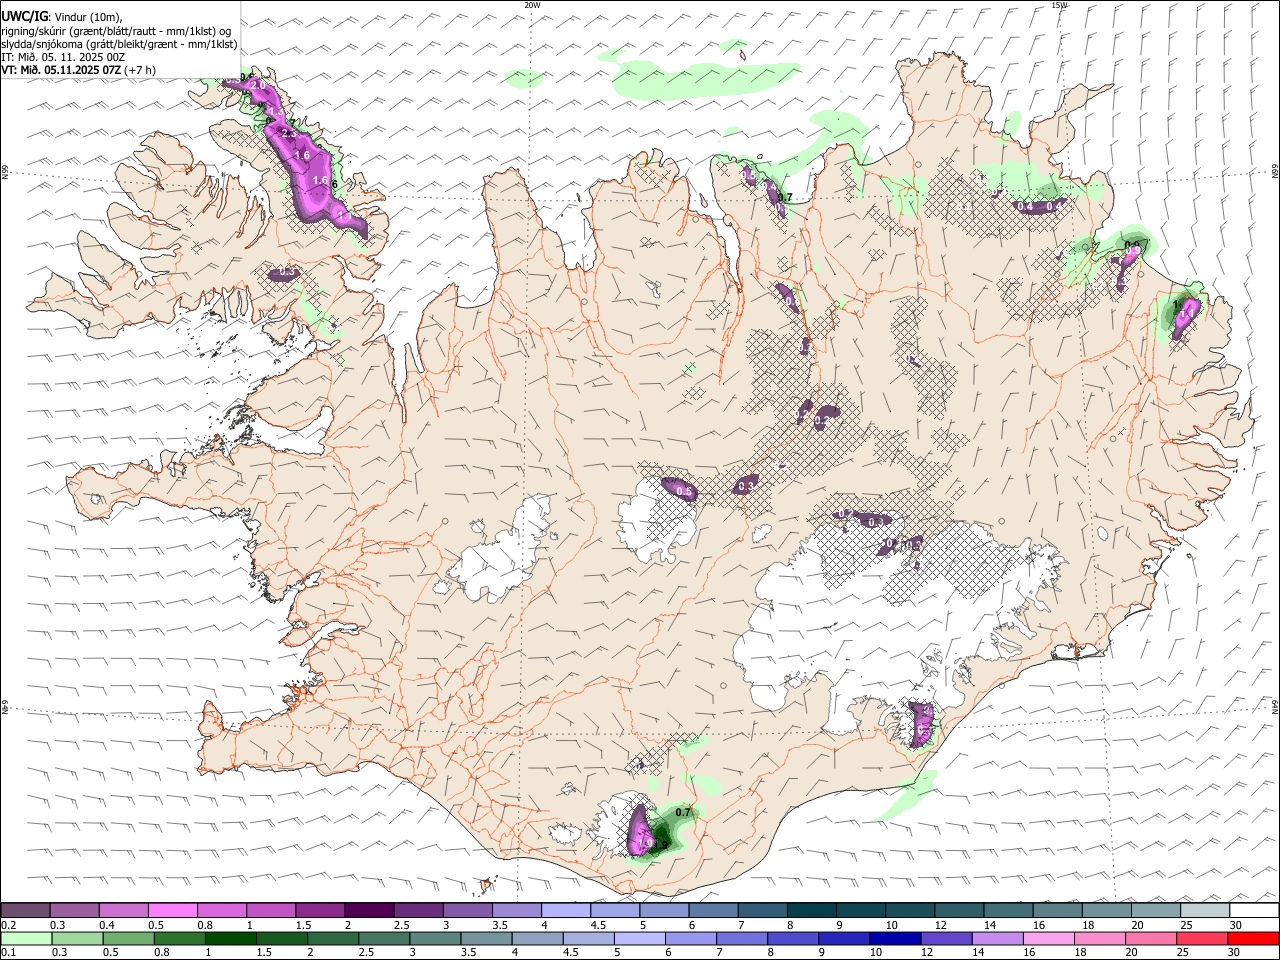Click the UWC/IG title text
1280x960 pixels.
[25, 17]
